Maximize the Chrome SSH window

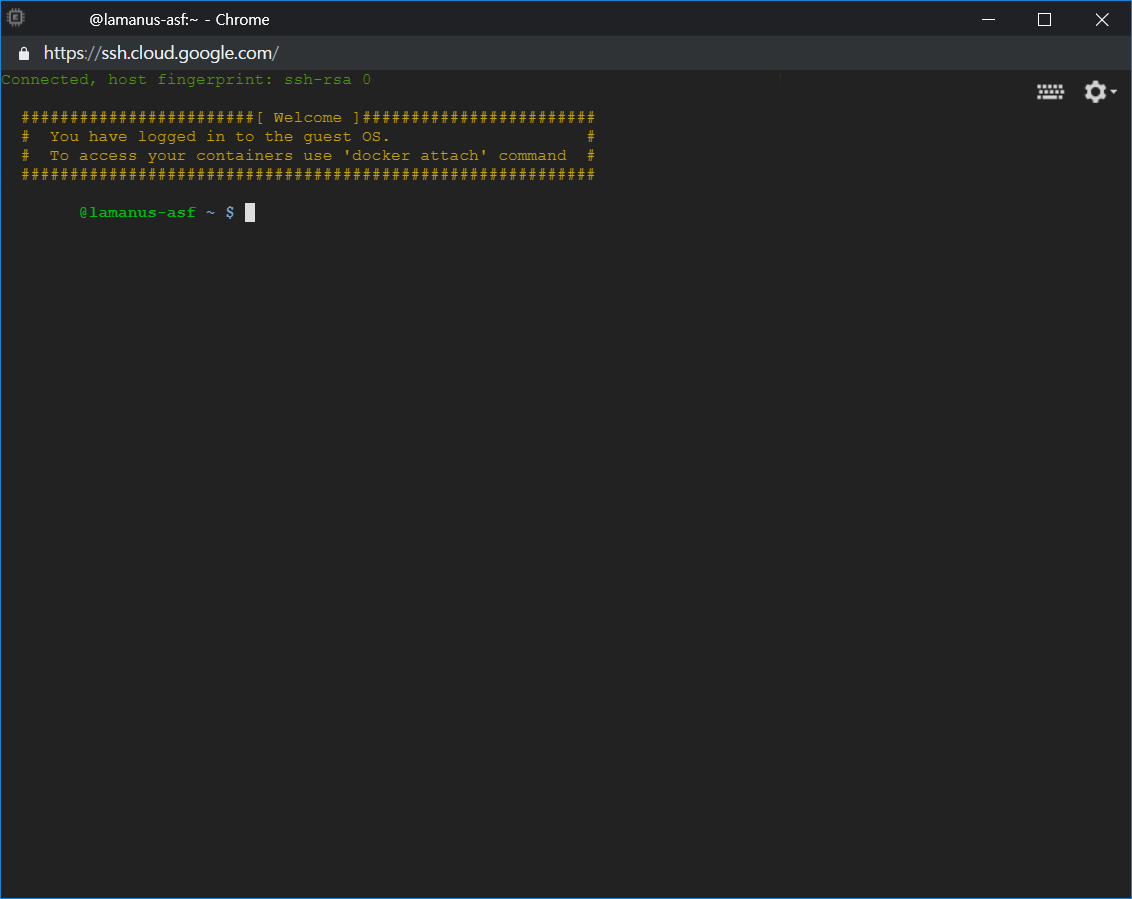pyautogui.click(x=1044, y=19)
